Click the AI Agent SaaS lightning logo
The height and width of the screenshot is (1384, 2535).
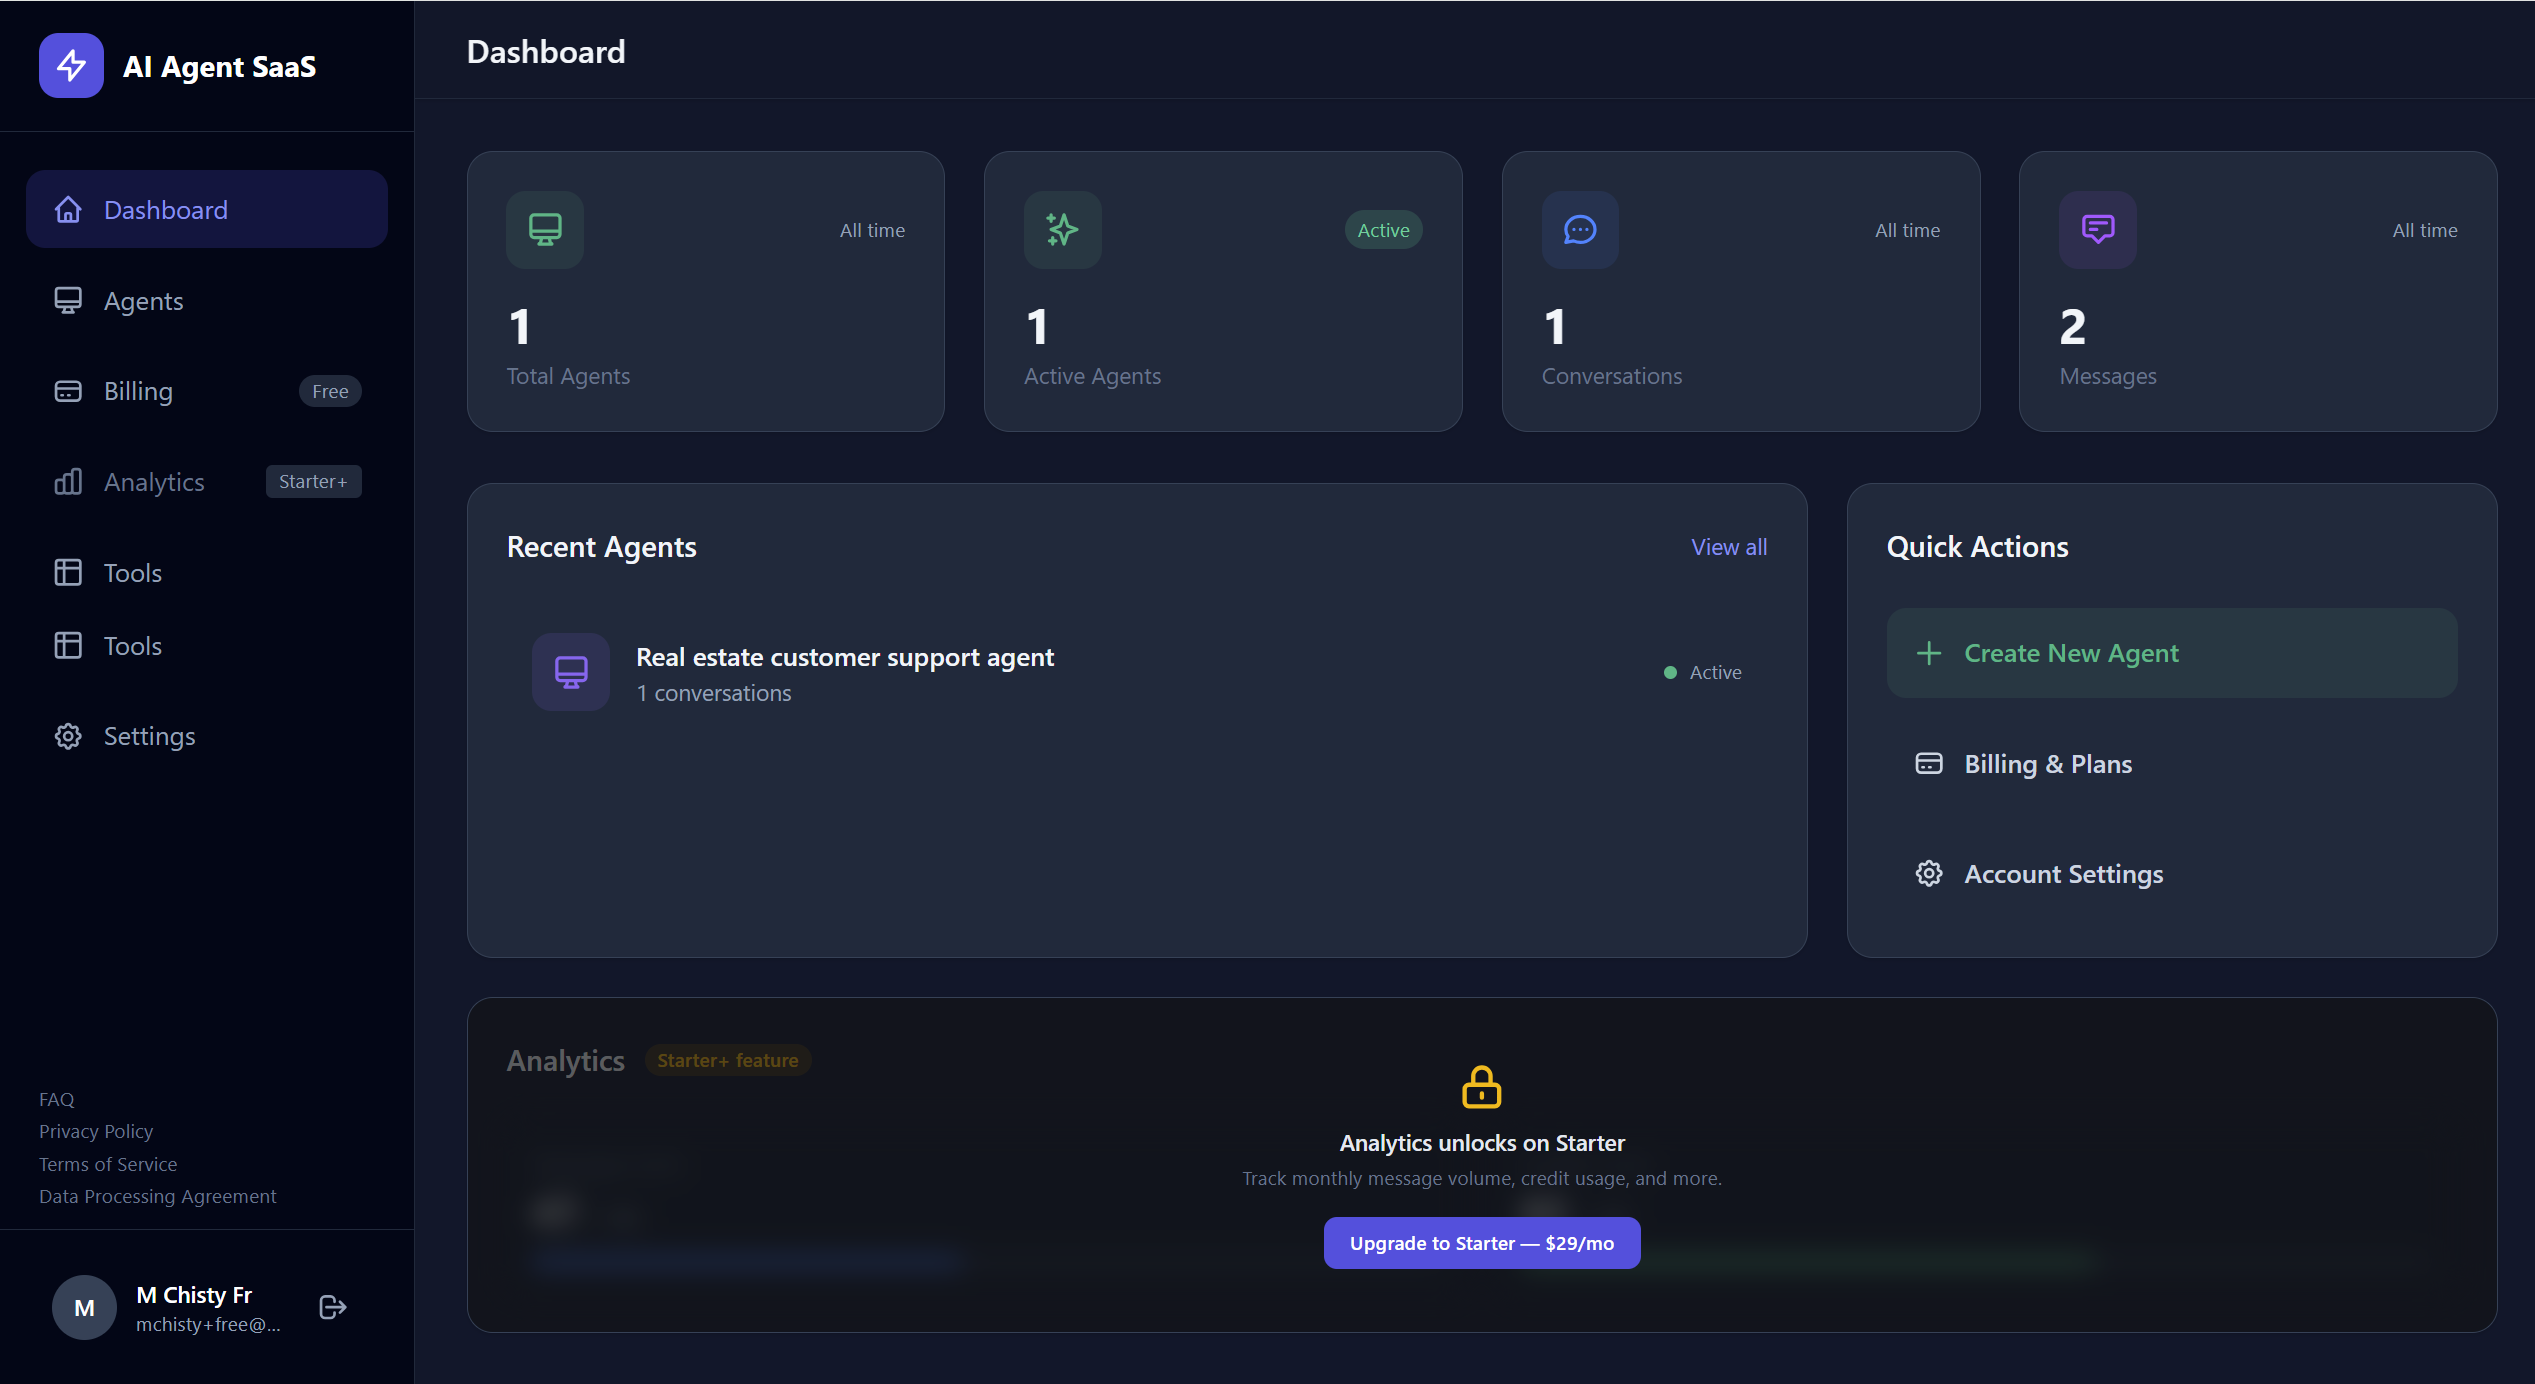coord(70,65)
